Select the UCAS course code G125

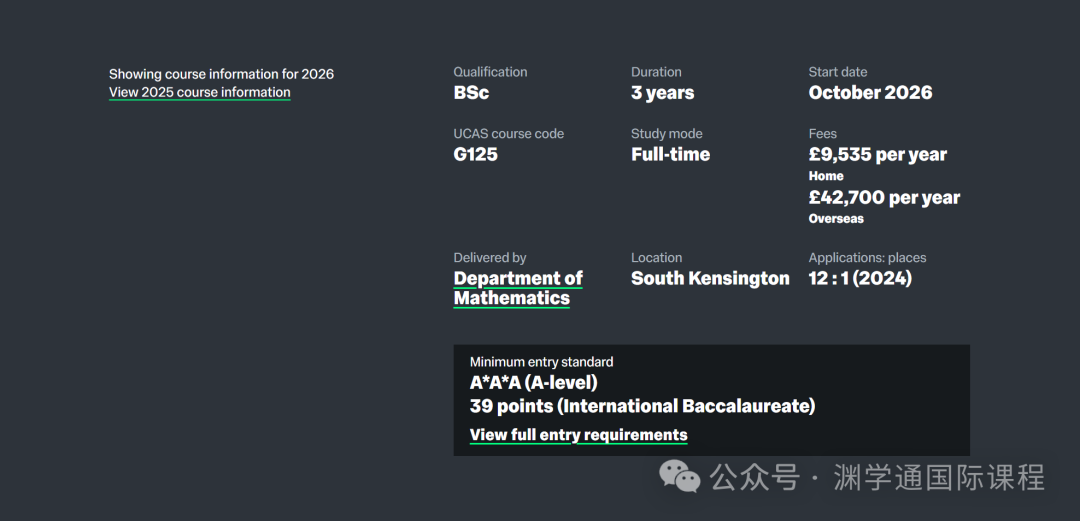[x=475, y=155]
